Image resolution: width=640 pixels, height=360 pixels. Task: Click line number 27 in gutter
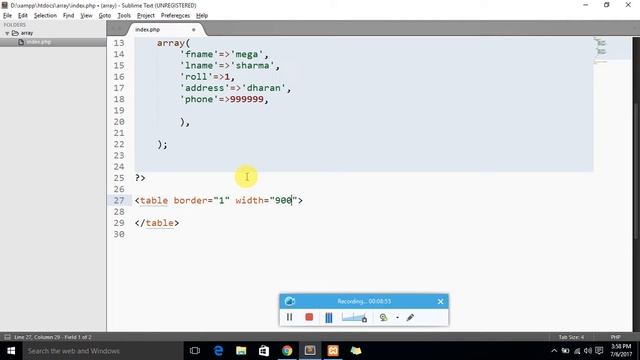click(x=119, y=200)
